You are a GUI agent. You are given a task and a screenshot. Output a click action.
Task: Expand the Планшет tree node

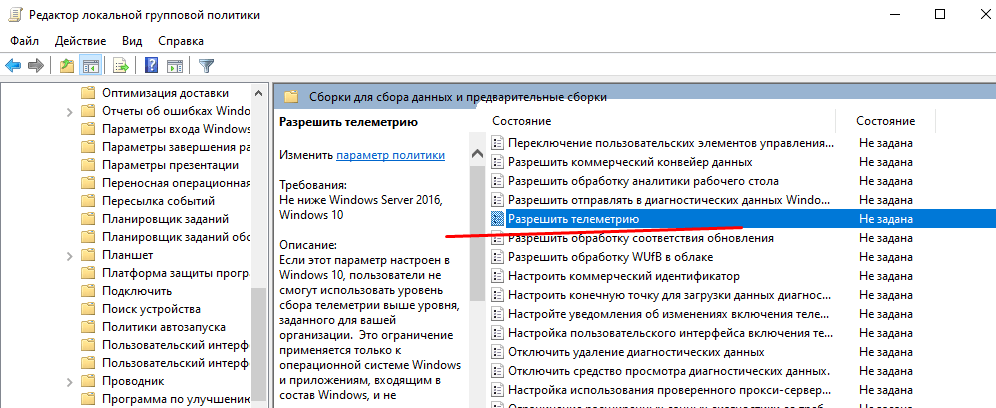click(x=69, y=255)
